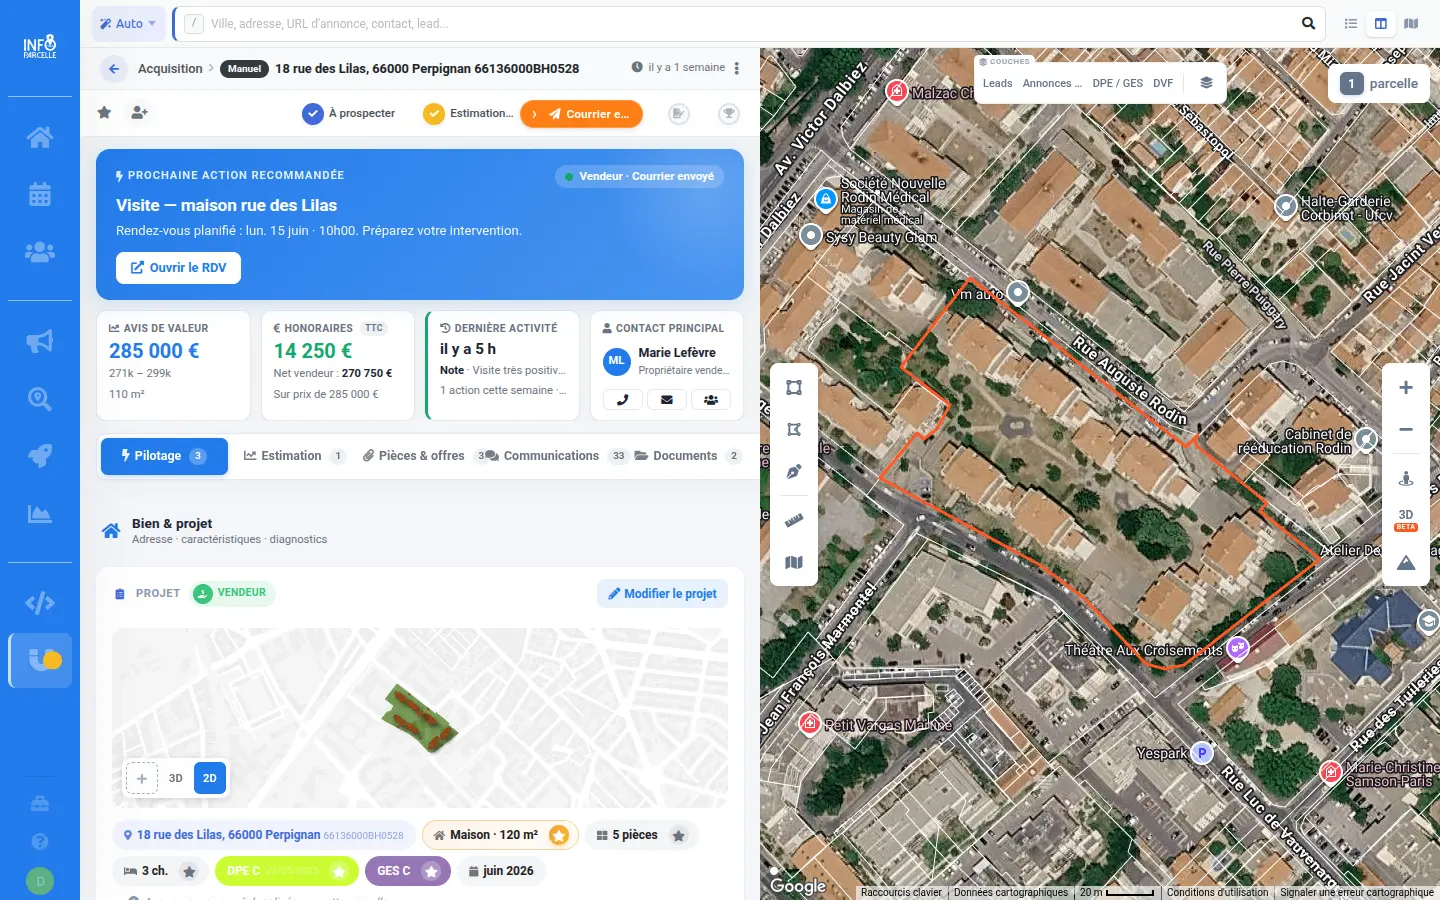Call Marie Lefèvre with the phone icon
Screen dimensions: 1440x900
tap(623, 400)
